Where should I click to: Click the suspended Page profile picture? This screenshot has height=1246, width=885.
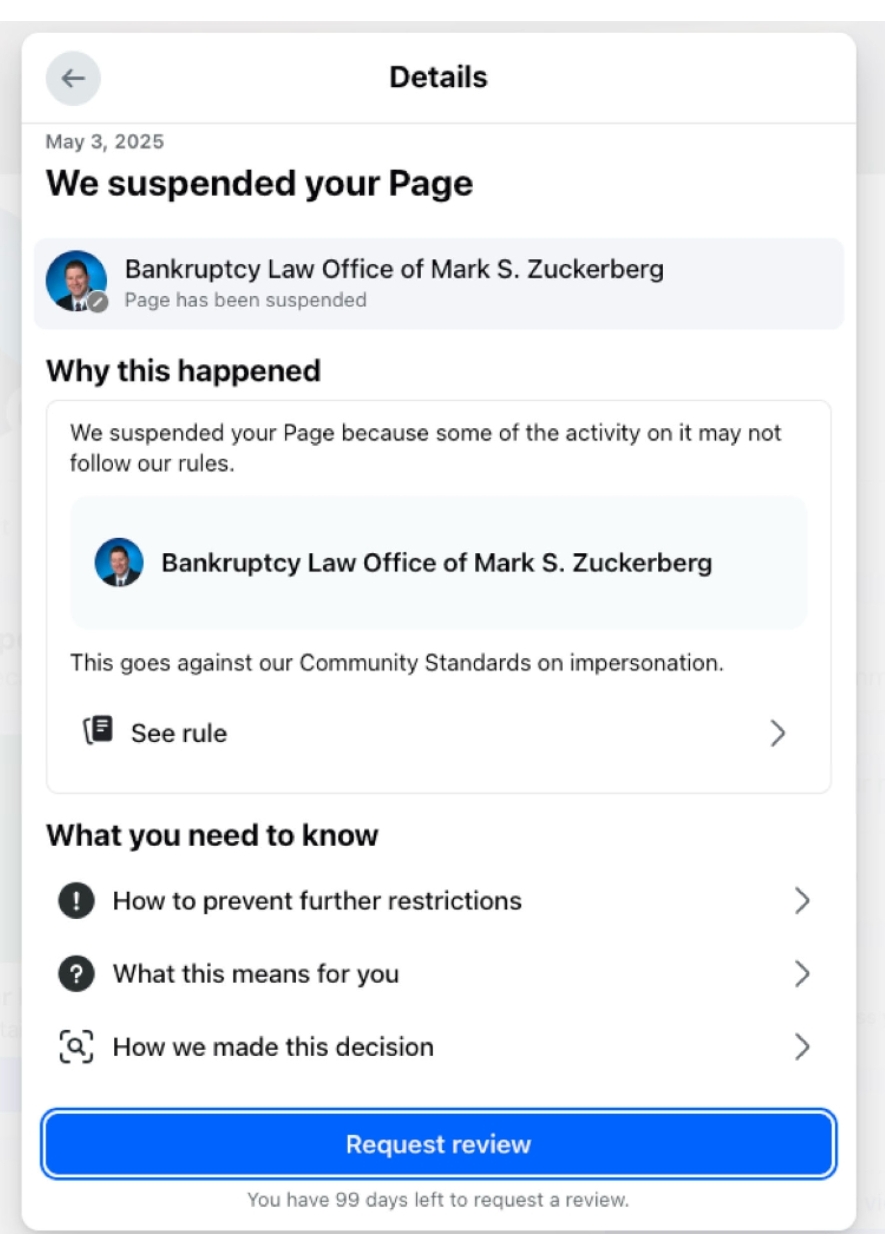click(76, 281)
